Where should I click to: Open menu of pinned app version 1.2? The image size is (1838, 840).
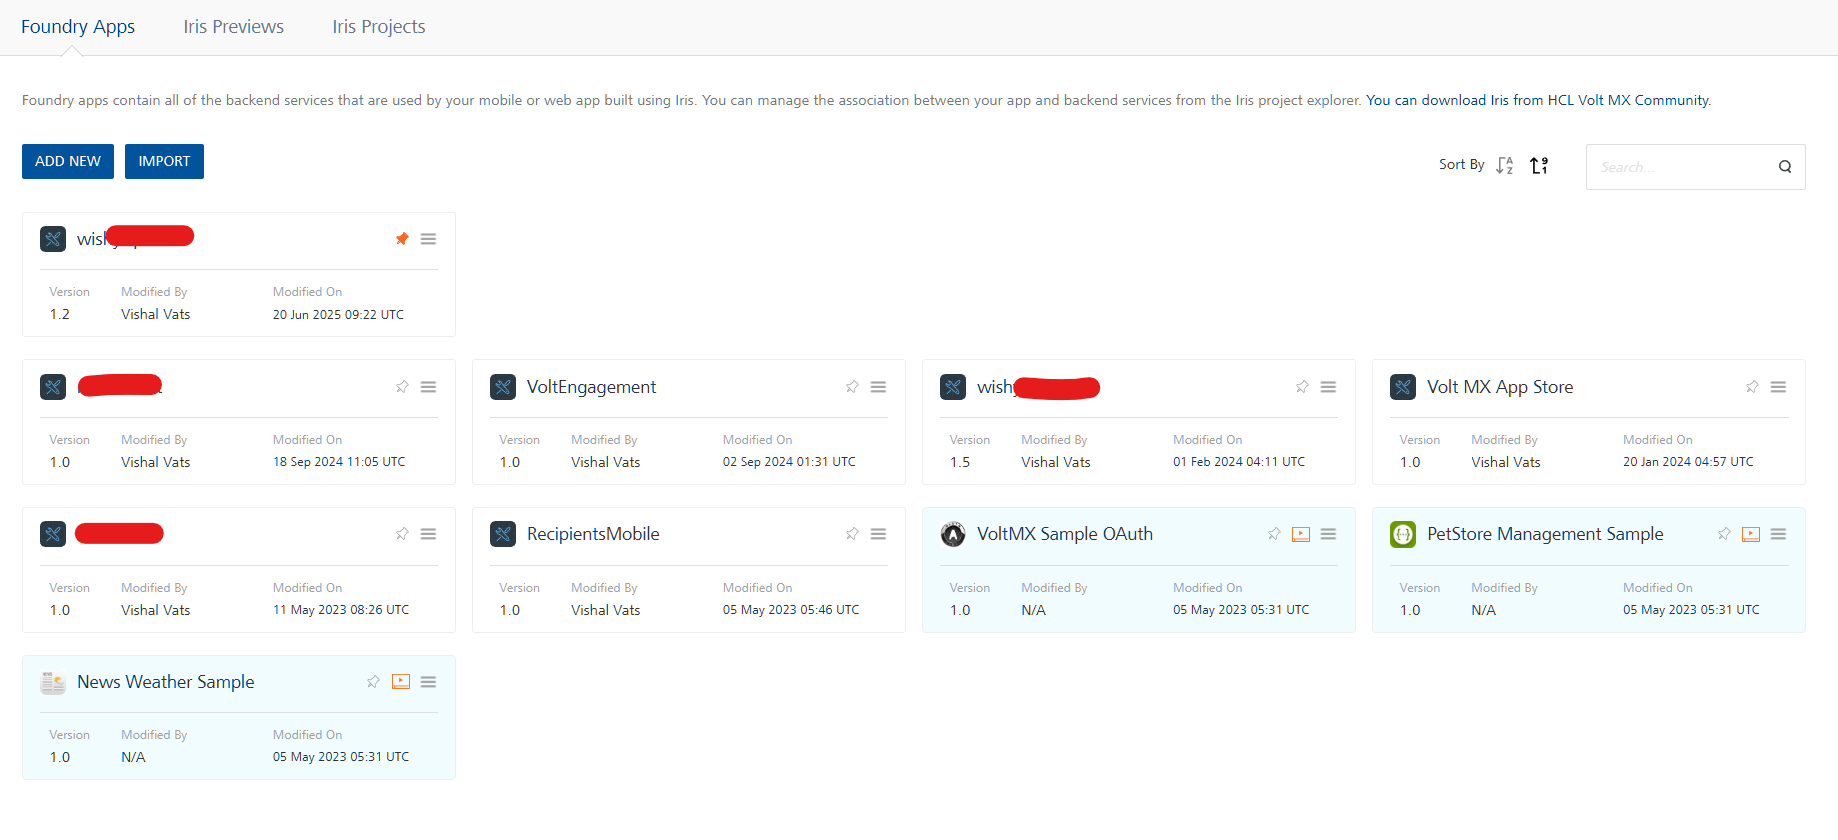pyautogui.click(x=428, y=239)
